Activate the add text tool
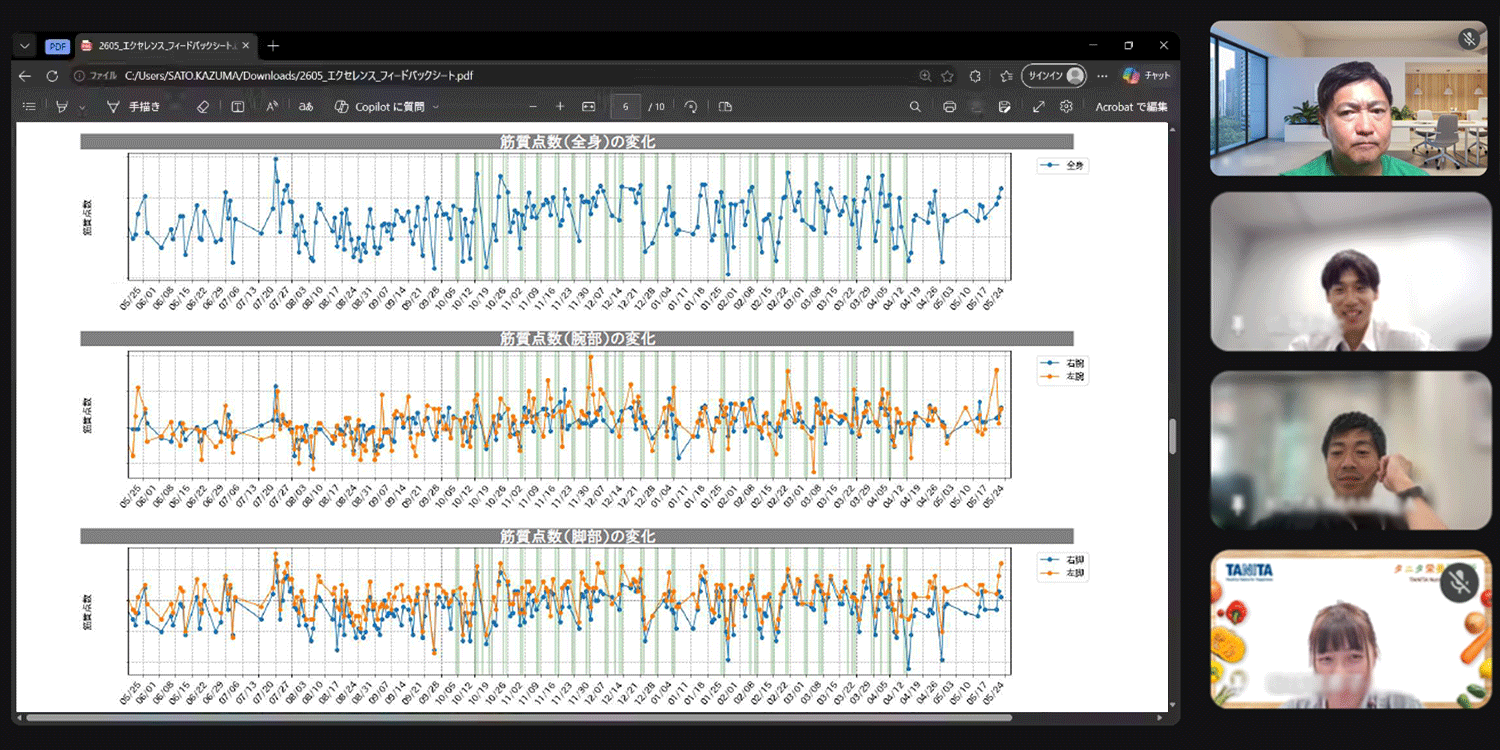 click(237, 106)
